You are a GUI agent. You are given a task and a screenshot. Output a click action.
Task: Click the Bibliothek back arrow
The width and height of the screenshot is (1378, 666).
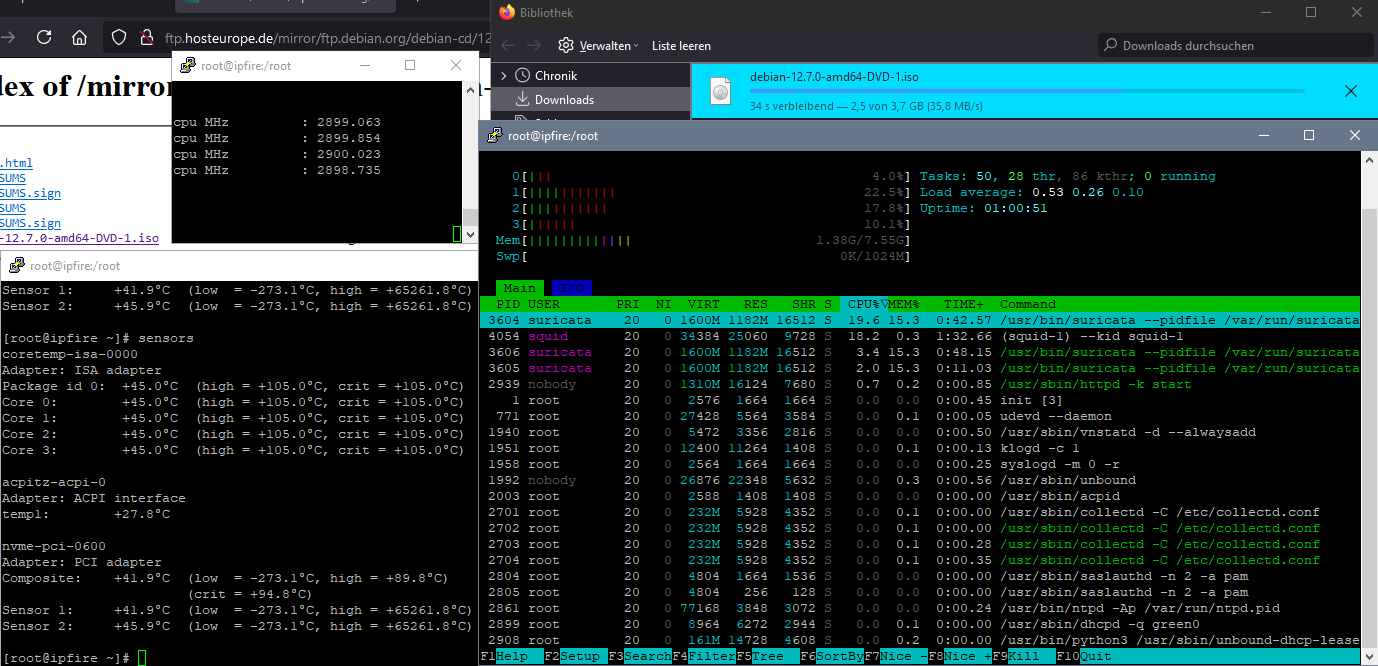point(507,45)
